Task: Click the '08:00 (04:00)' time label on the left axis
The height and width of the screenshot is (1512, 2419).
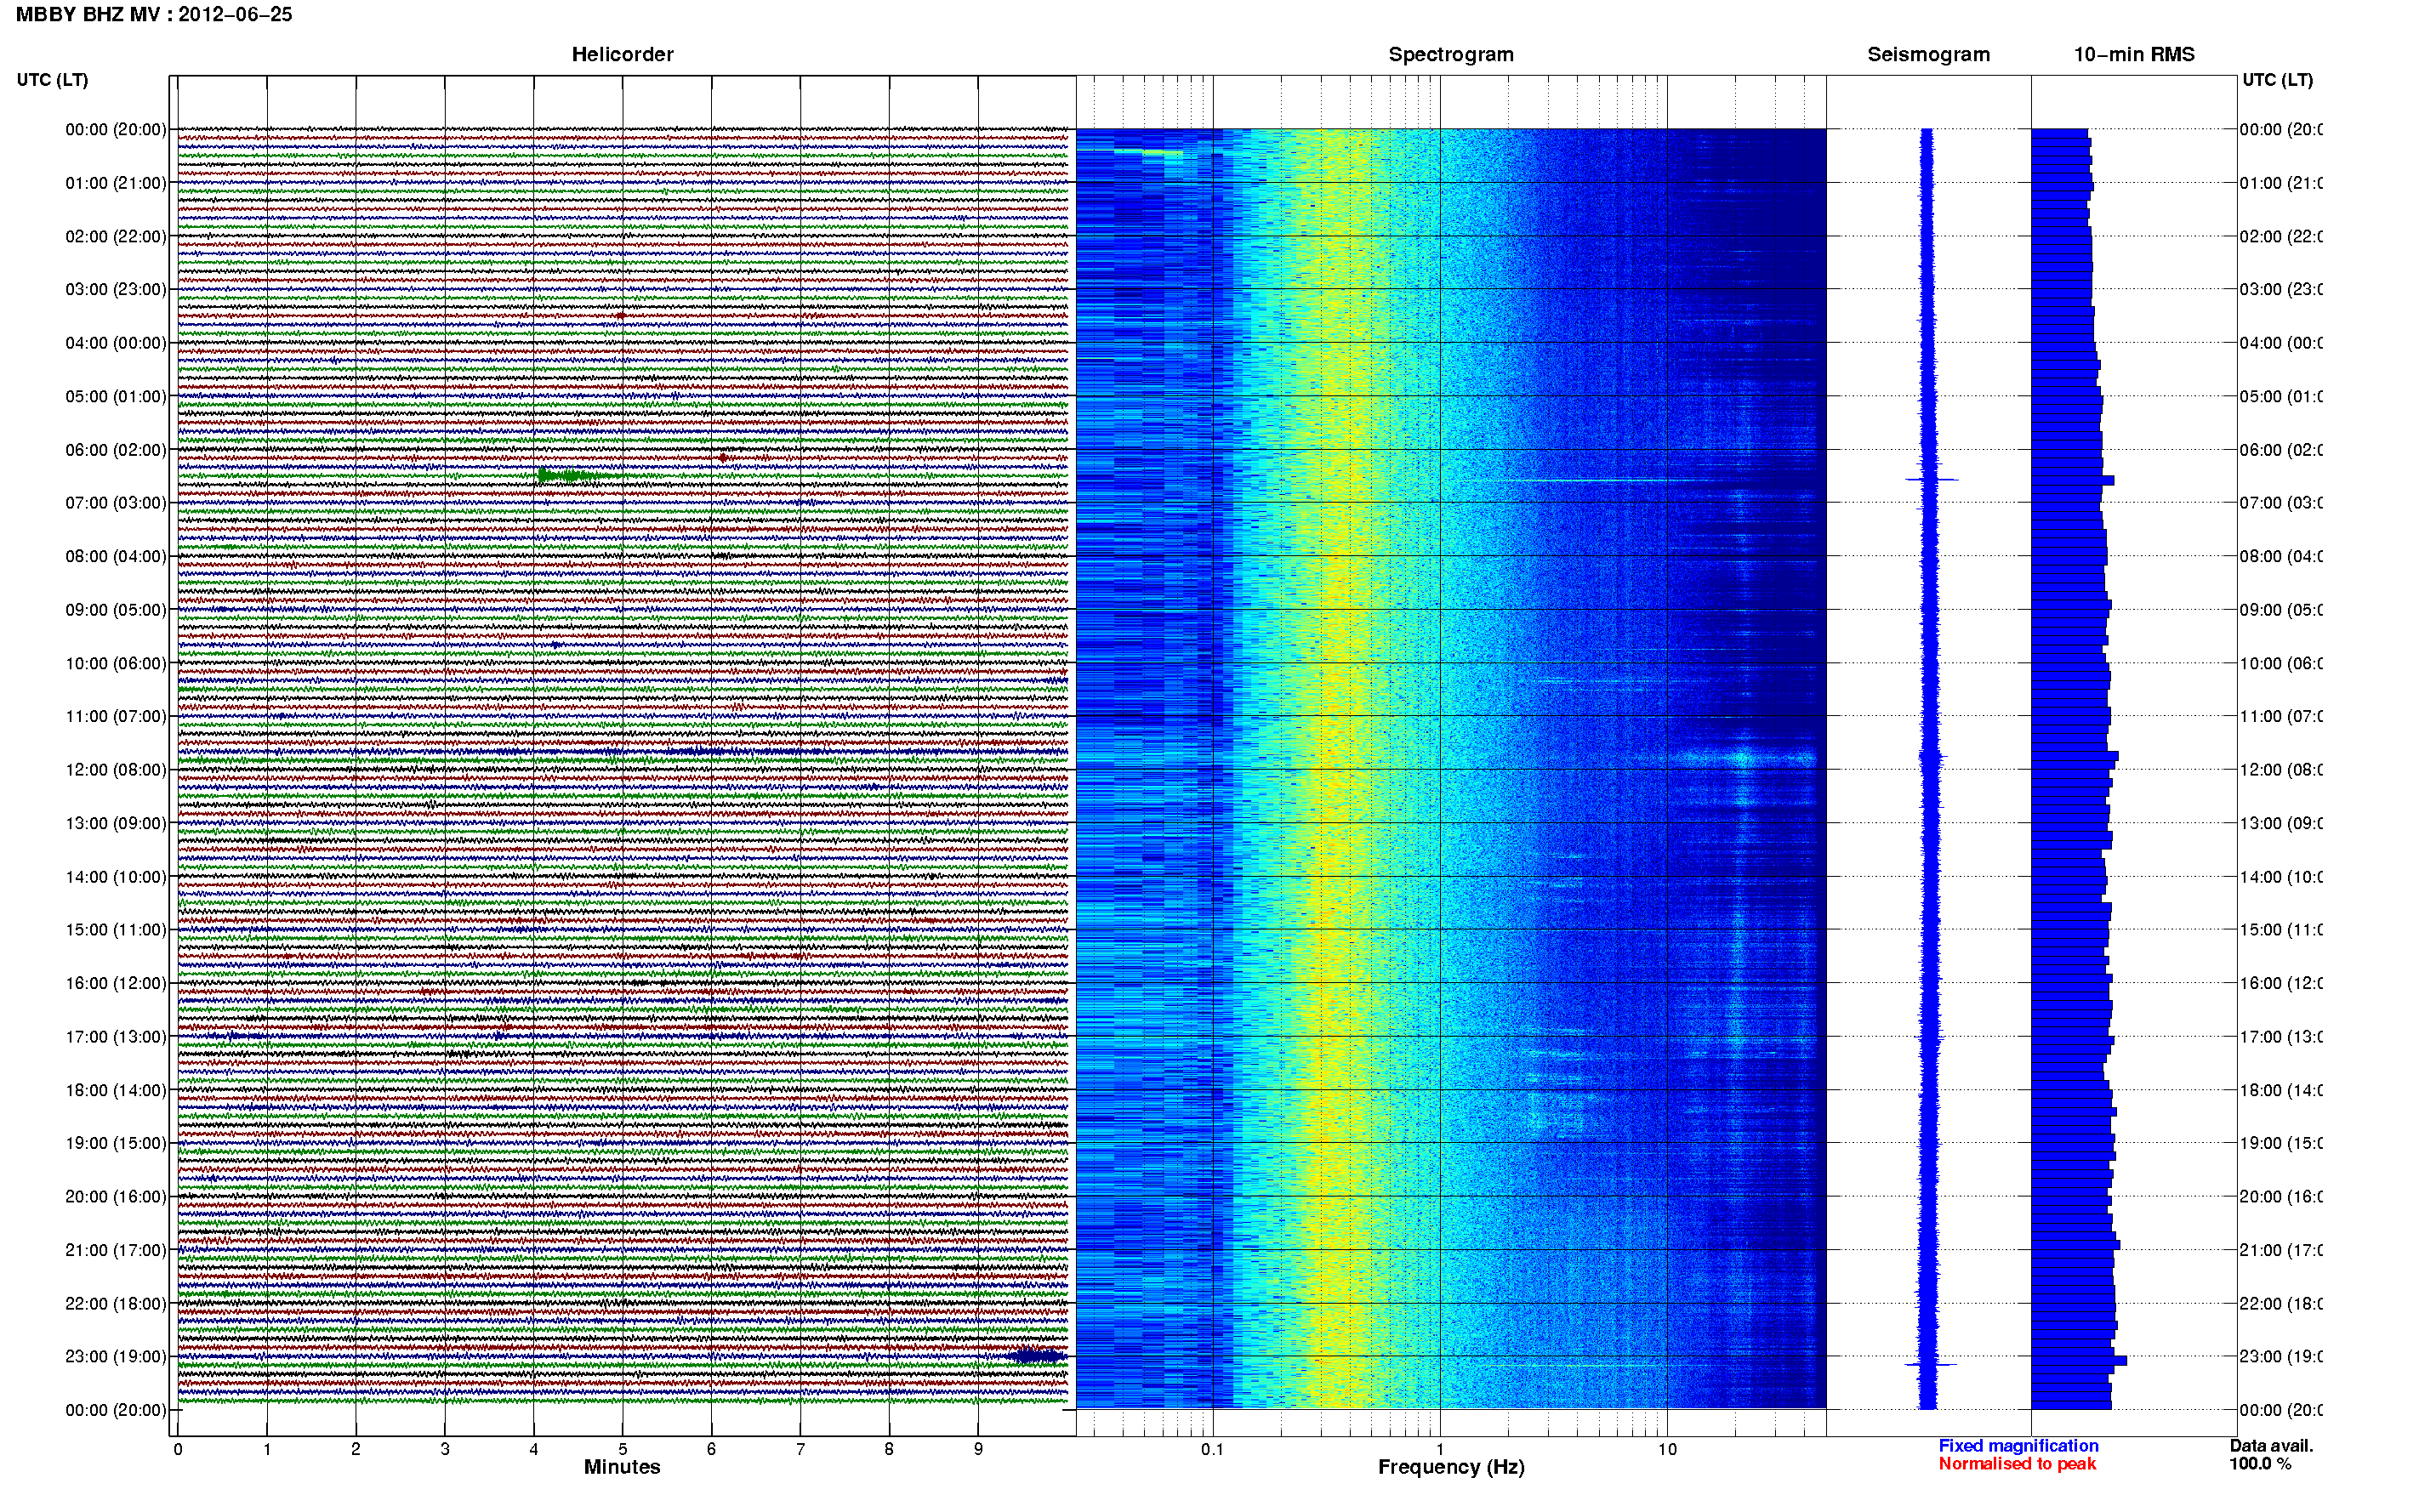Action: 116,556
